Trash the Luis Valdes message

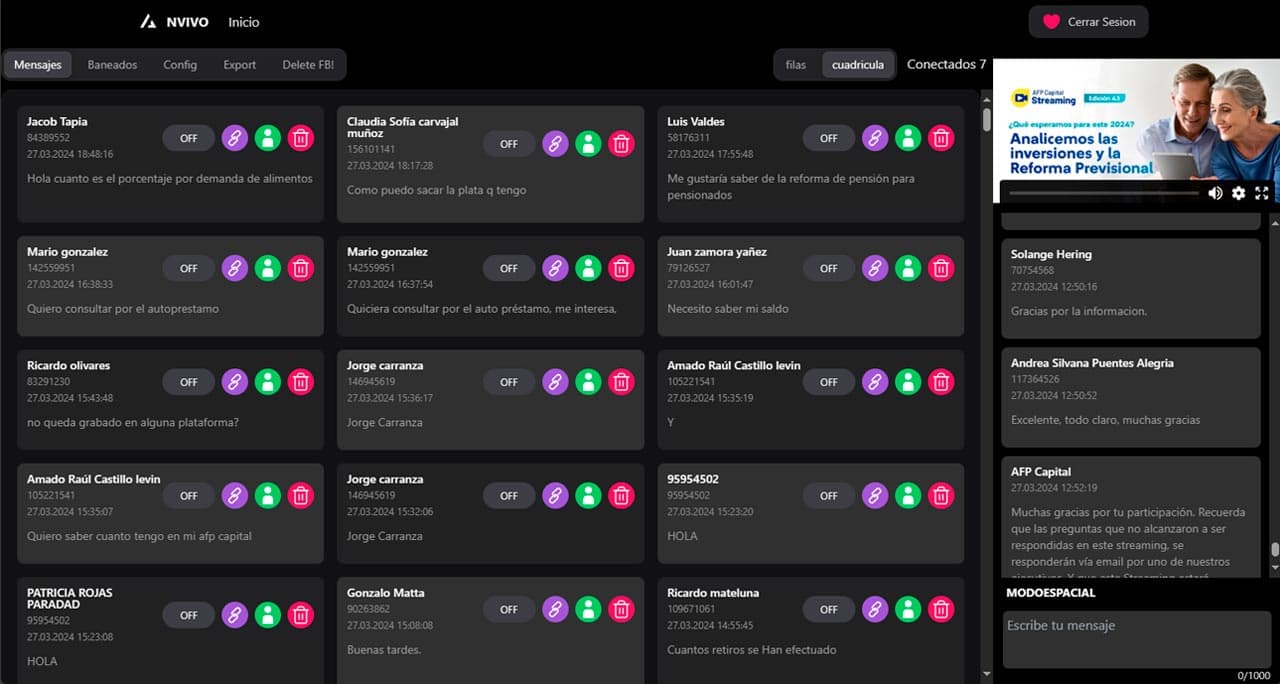(941, 138)
